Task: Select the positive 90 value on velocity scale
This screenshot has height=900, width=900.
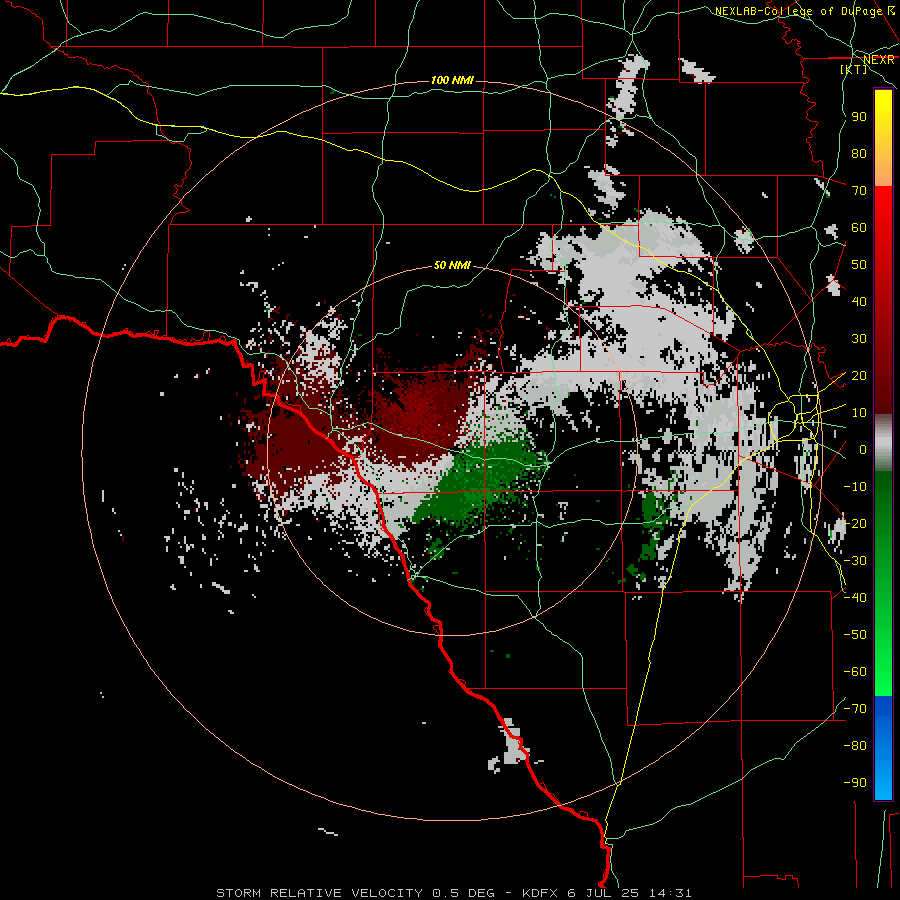Action: [x=859, y=117]
